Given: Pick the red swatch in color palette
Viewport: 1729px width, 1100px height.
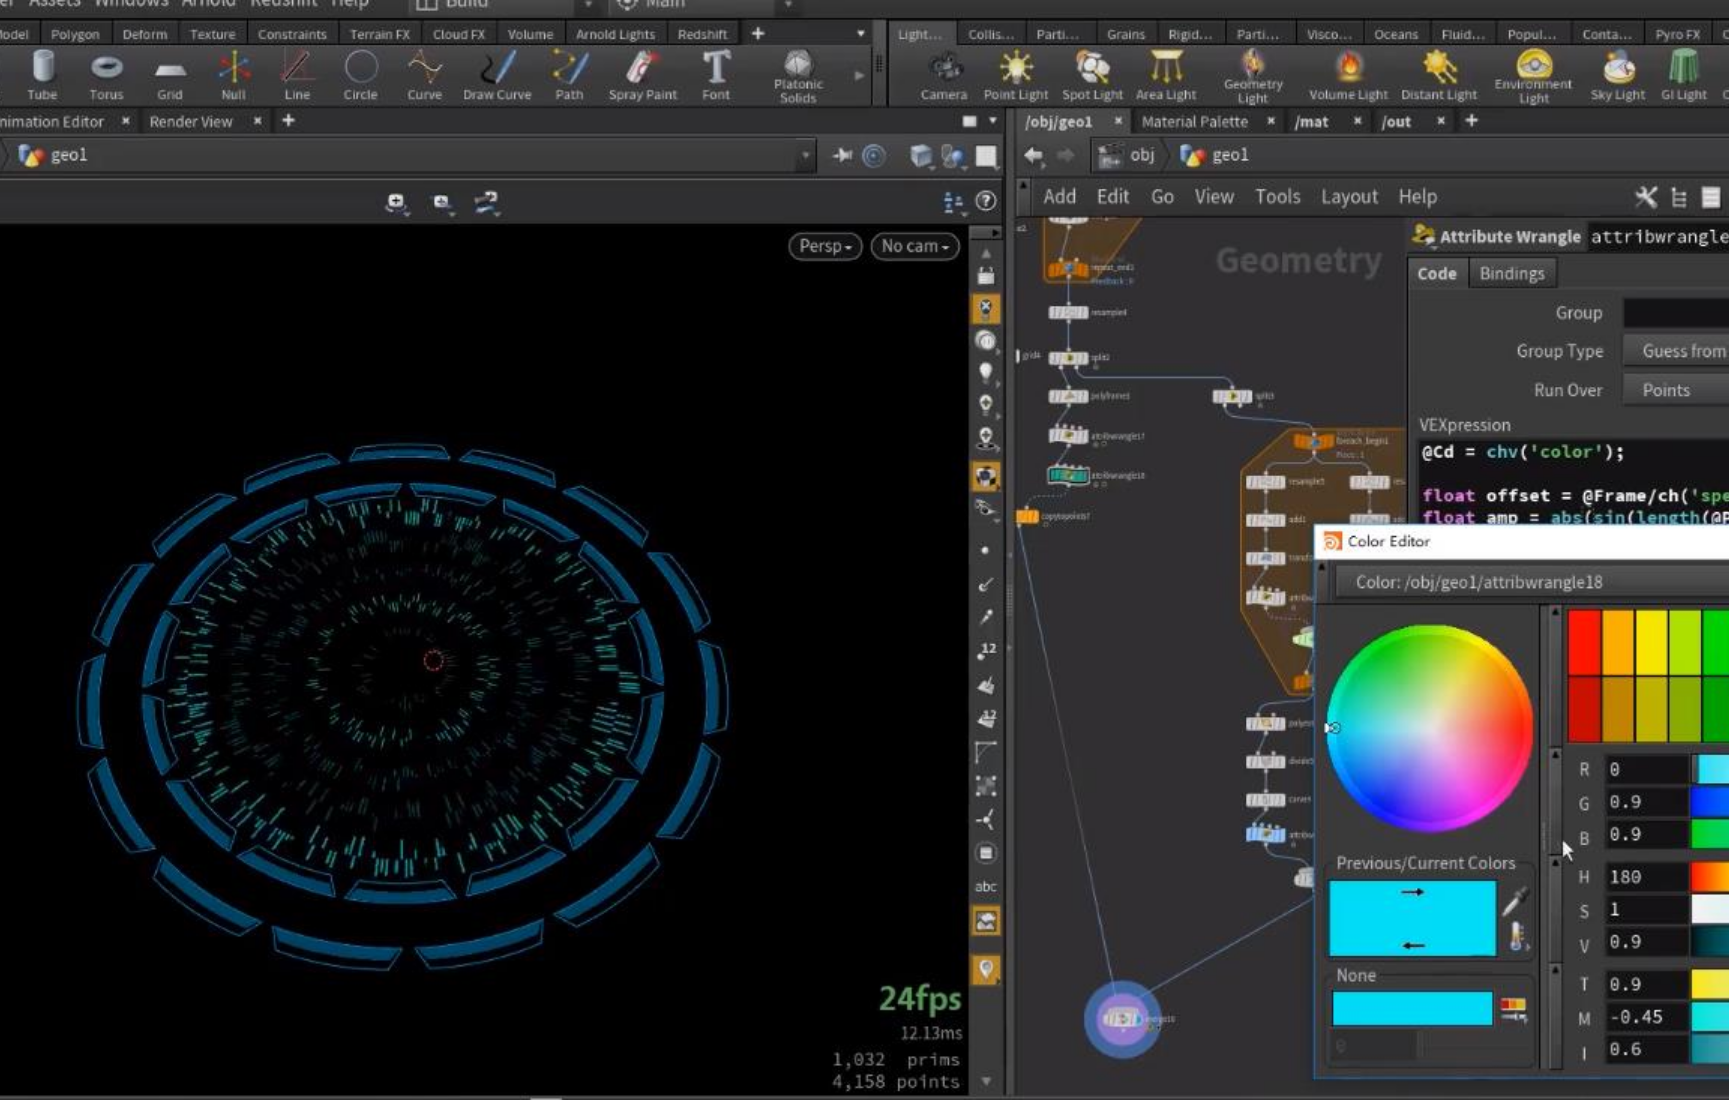Looking at the screenshot, I should [1584, 642].
